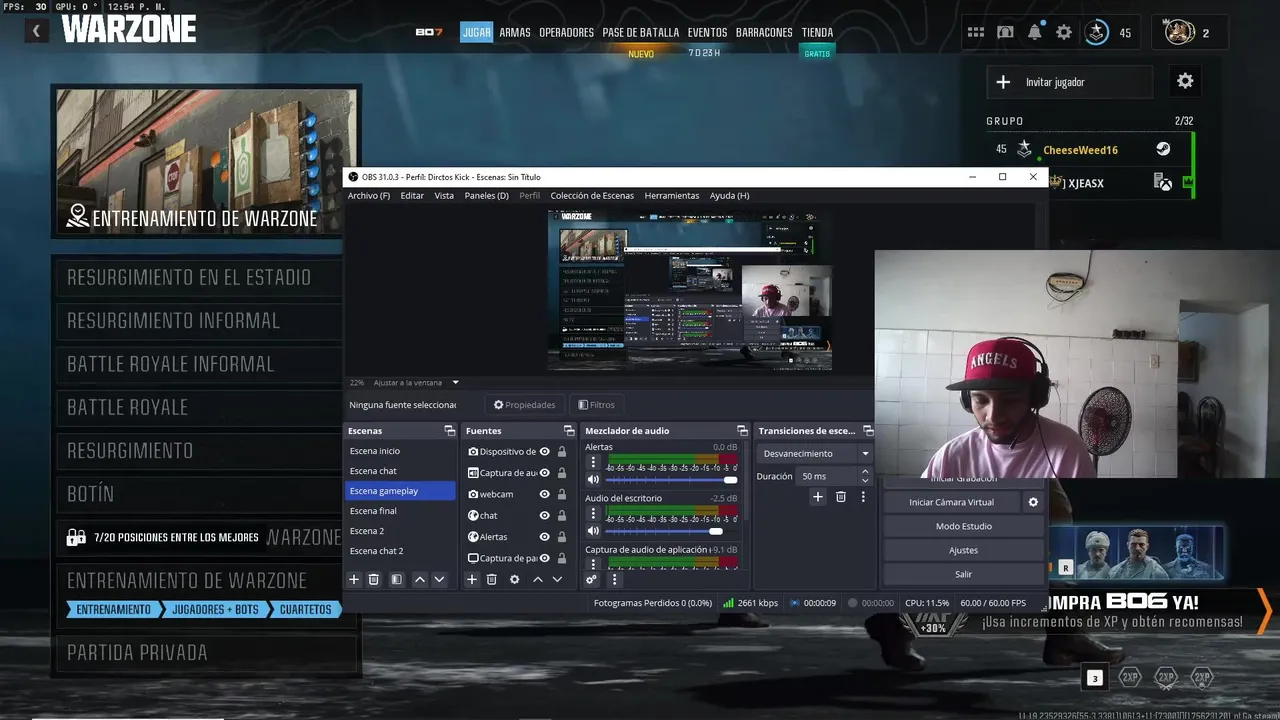Hide the Dispositivo de source
This screenshot has width=1280, height=720.
[x=545, y=452]
